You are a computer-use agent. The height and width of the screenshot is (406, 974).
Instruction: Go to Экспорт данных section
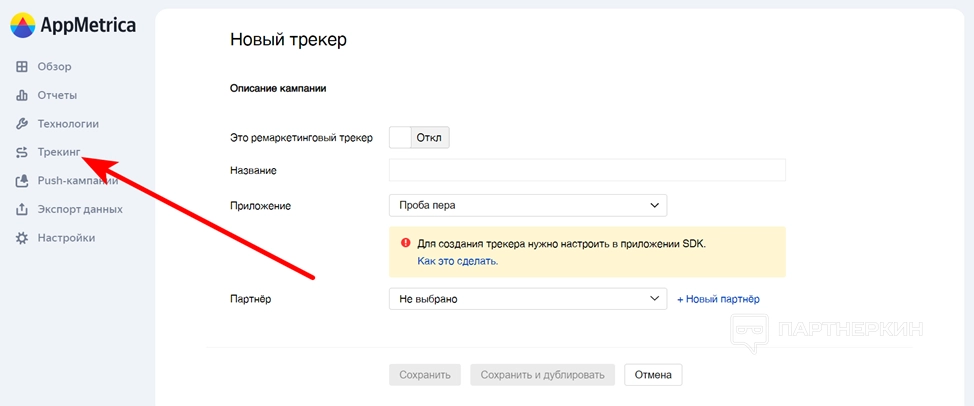[80, 210]
